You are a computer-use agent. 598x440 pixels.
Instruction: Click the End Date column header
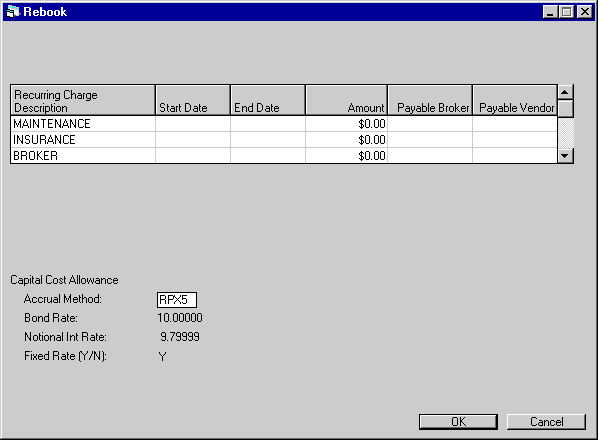pos(268,100)
